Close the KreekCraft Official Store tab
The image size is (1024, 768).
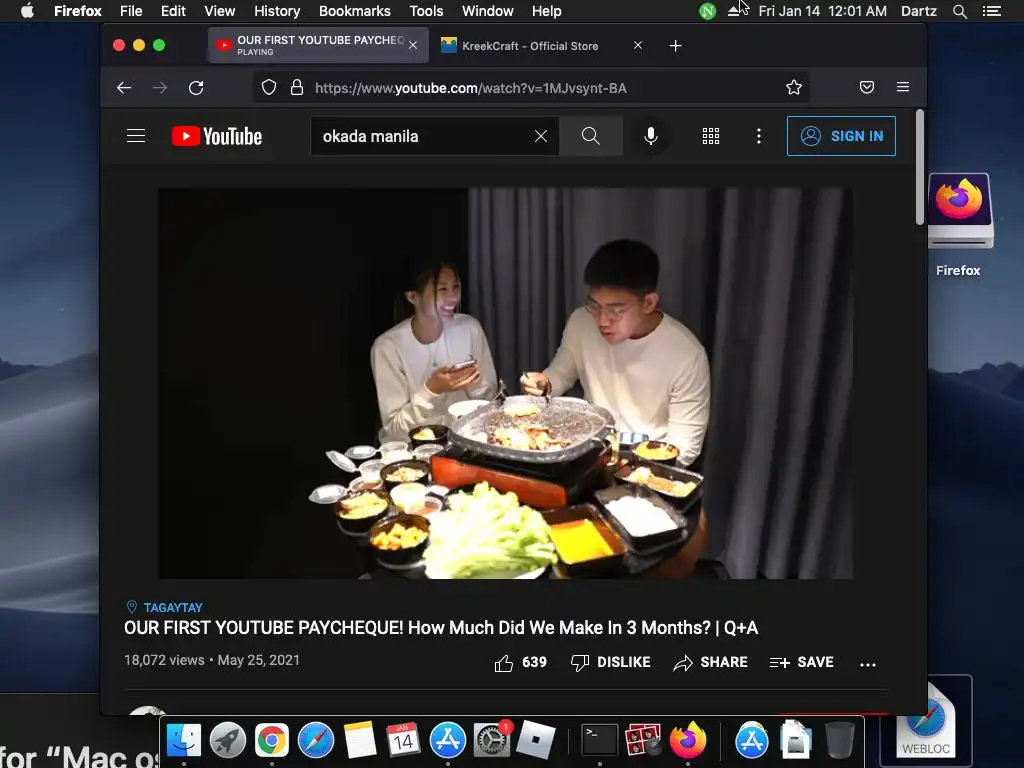click(638, 45)
